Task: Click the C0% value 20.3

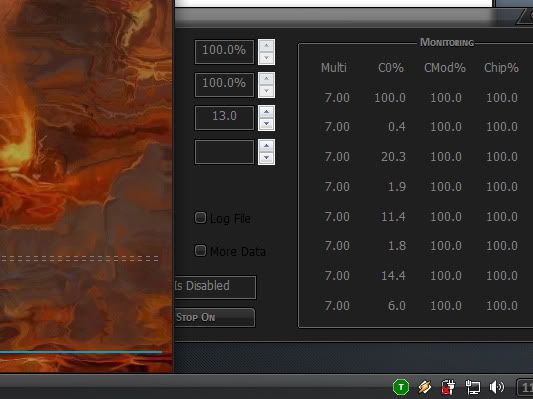Action: [x=393, y=157]
